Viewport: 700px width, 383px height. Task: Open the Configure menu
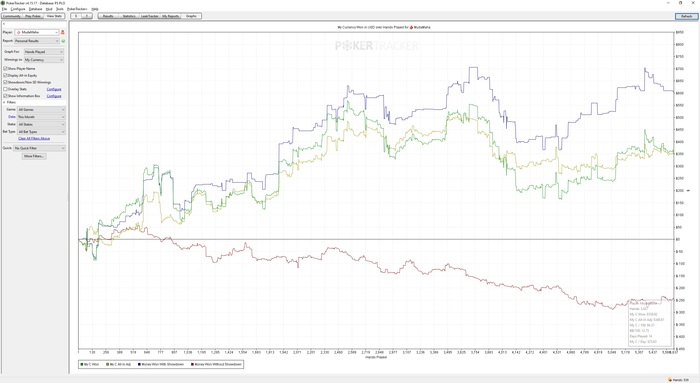click(x=18, y=9)
